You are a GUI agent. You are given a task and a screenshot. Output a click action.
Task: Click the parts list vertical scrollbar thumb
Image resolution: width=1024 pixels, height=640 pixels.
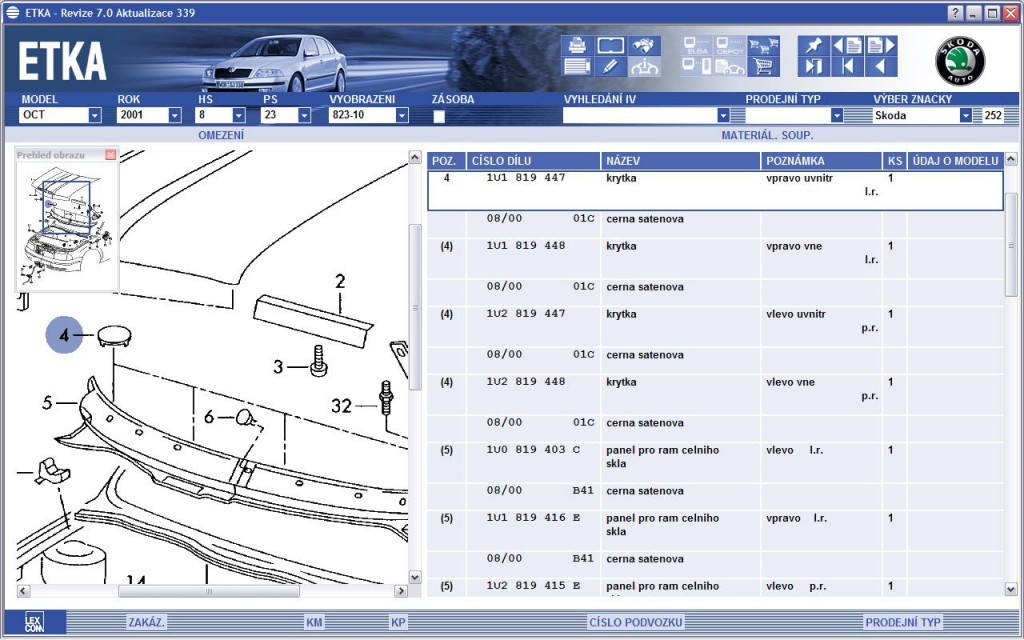click(x=1011, y=245)
